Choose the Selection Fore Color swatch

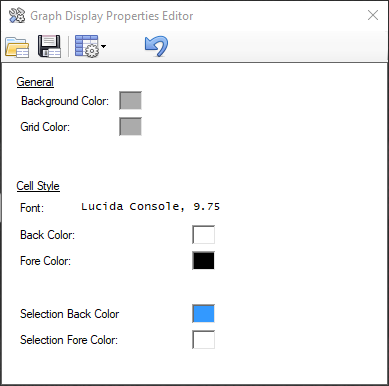pos(203,339)
